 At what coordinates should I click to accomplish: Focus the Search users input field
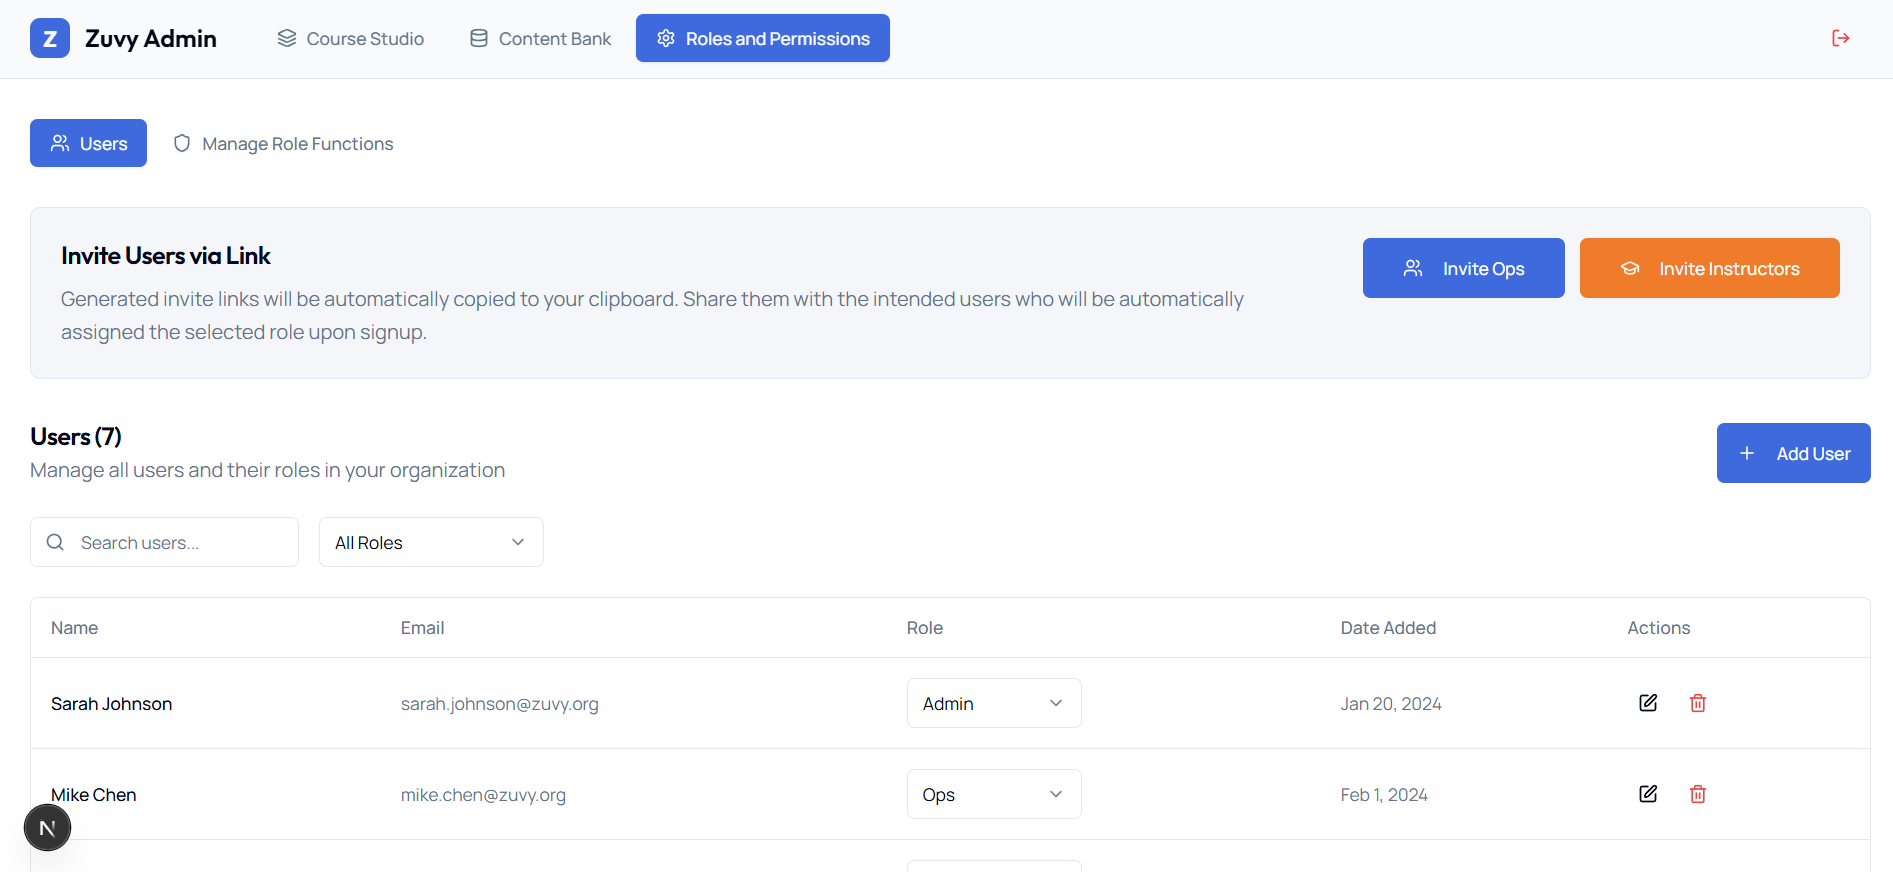(x=180, y=542)
